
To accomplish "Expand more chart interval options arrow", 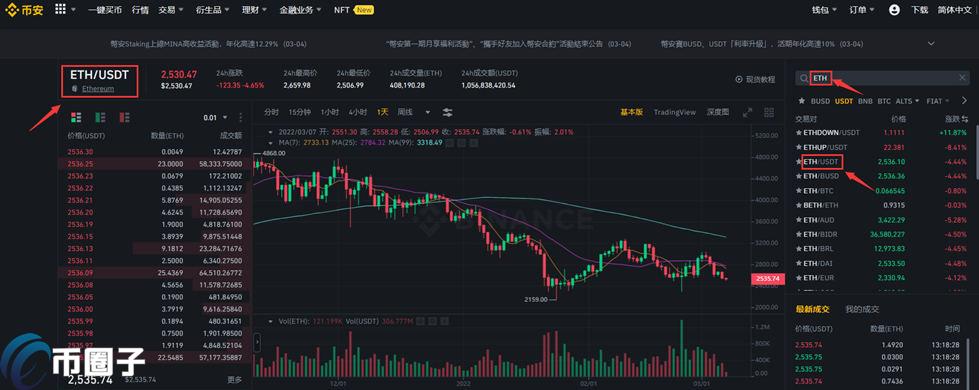I will (x=428, y=112).
